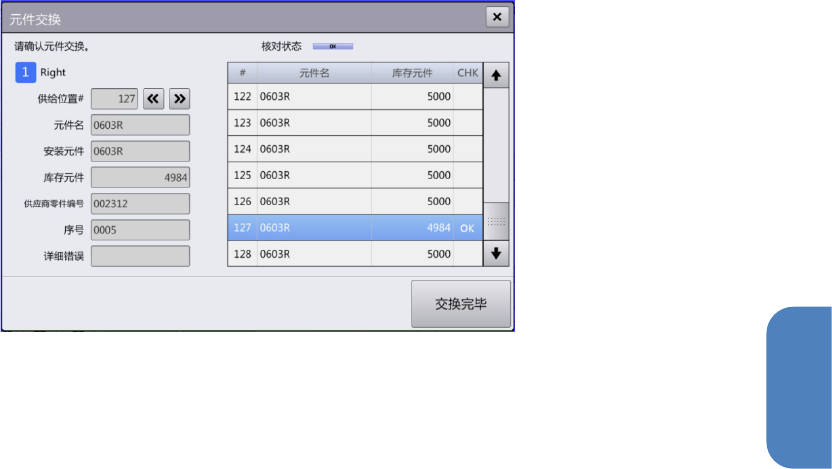Viewport: 832px width, 469px height.
Task: Click the 供给位置# field showing 127
Action: coord(115,99)
